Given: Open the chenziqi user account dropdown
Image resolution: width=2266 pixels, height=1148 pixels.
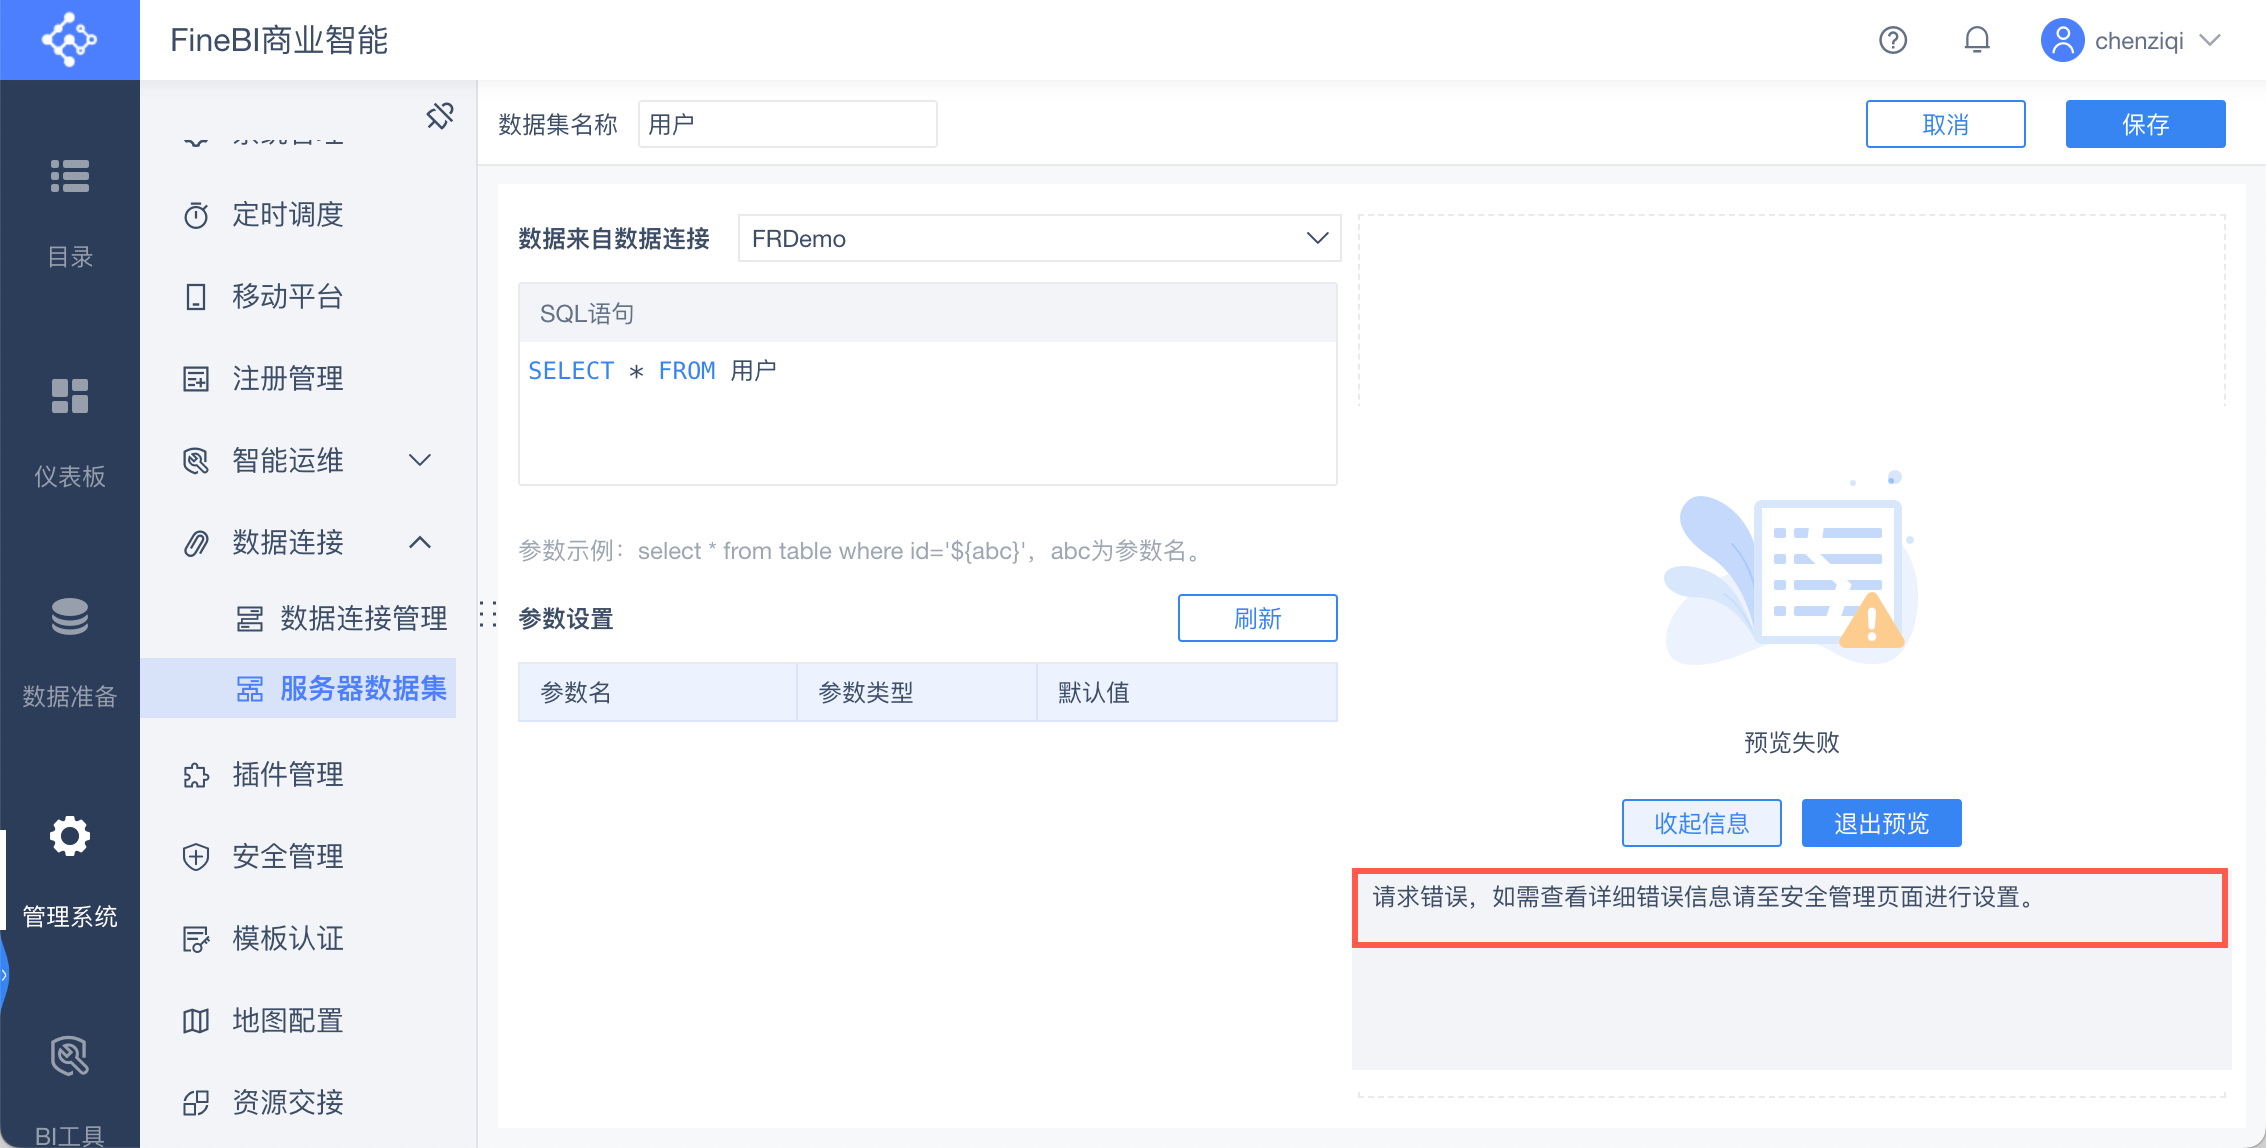Looking at the screenshot, I should [2131, 40].
